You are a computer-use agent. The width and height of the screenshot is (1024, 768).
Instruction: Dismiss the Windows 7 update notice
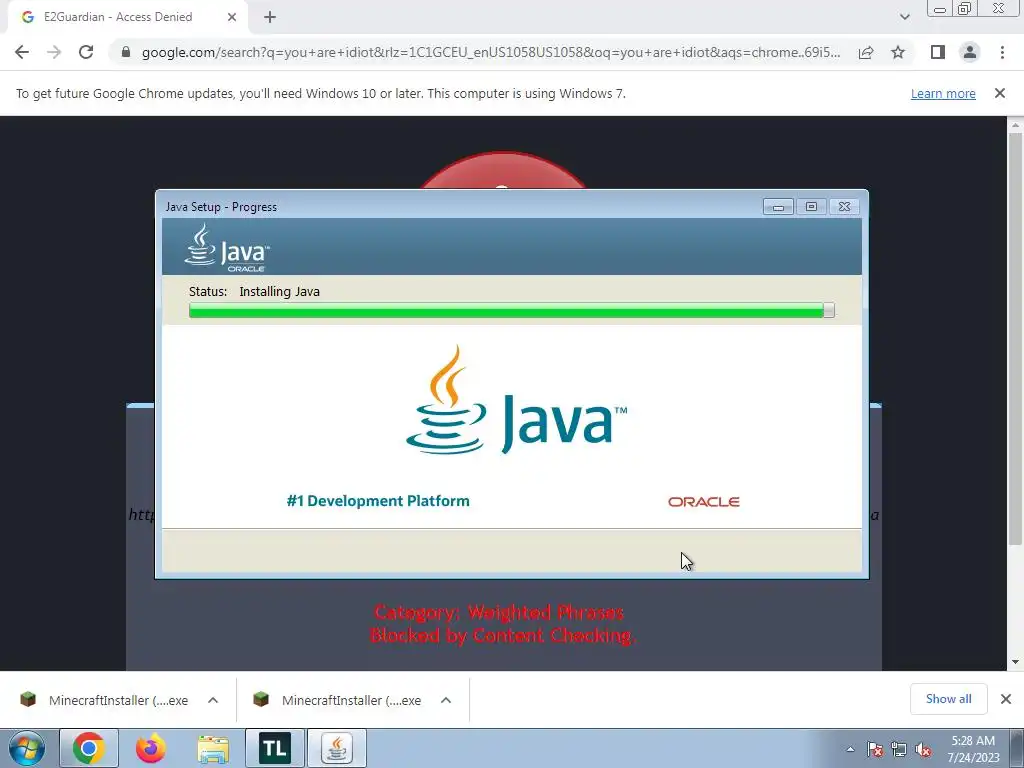click(999, 93)
